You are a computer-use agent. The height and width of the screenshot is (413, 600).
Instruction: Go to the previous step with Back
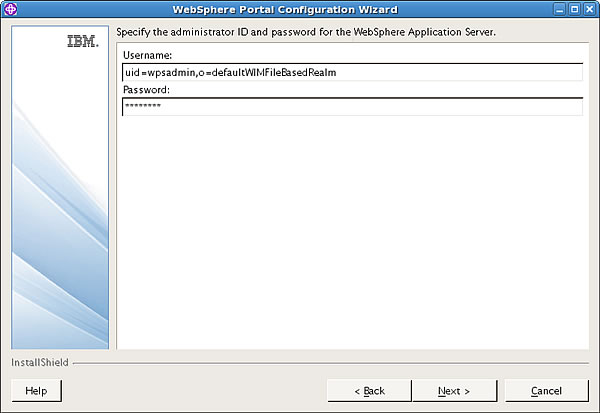coord(369,391)
